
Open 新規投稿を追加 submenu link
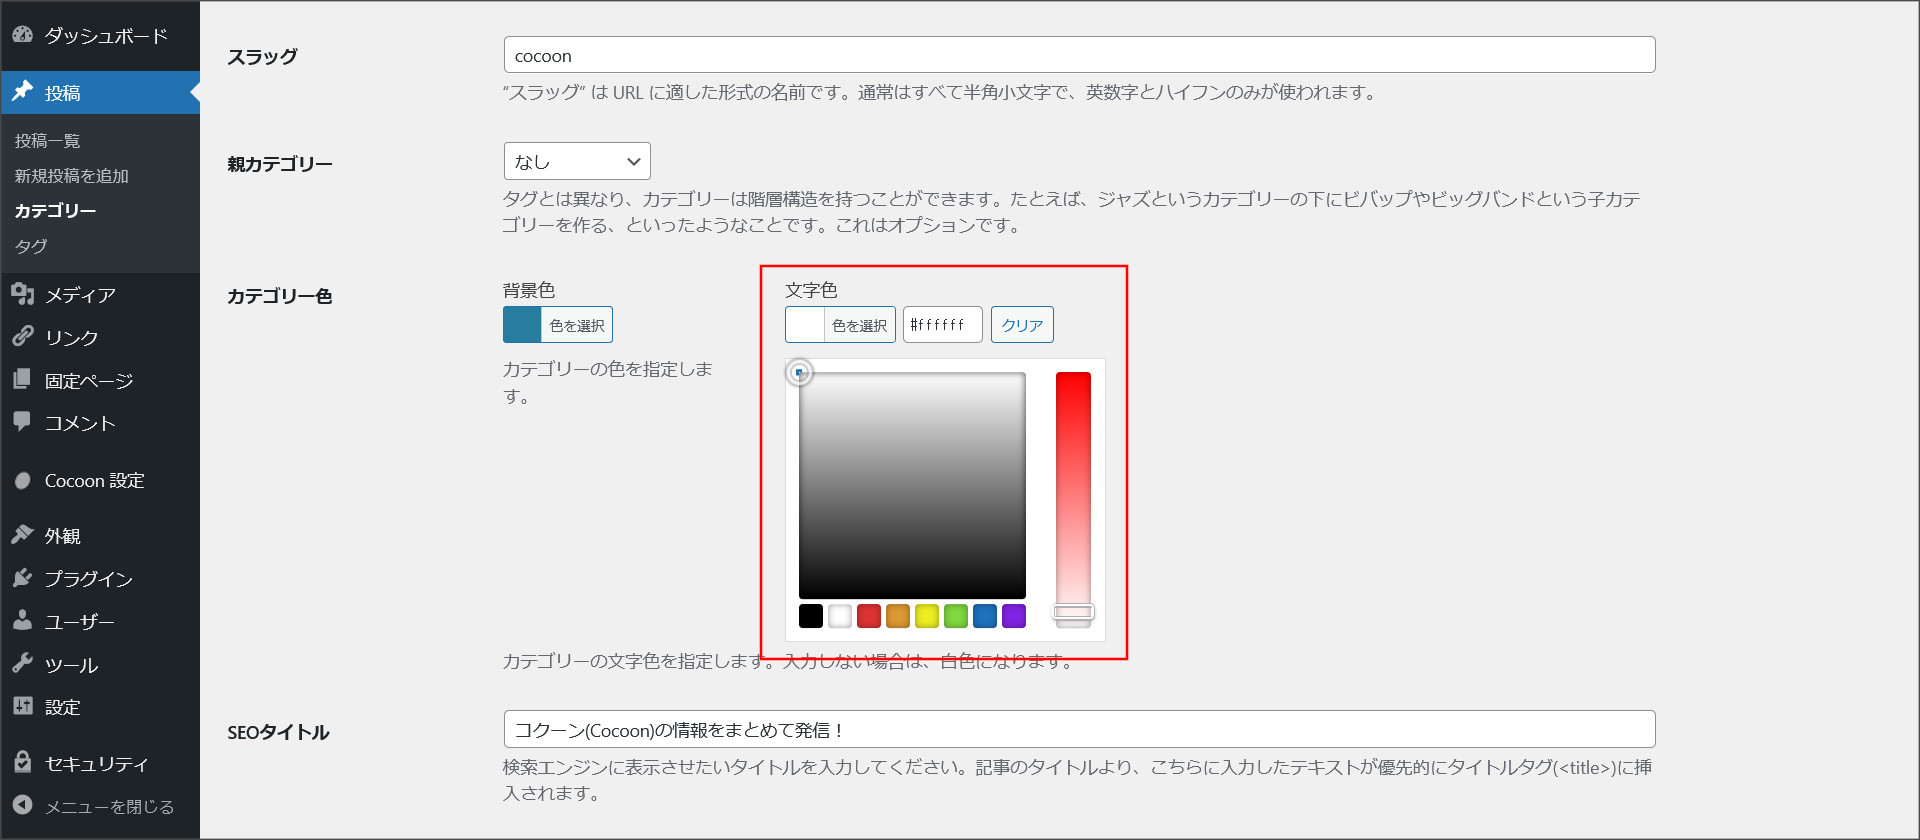tap(71, 176)
